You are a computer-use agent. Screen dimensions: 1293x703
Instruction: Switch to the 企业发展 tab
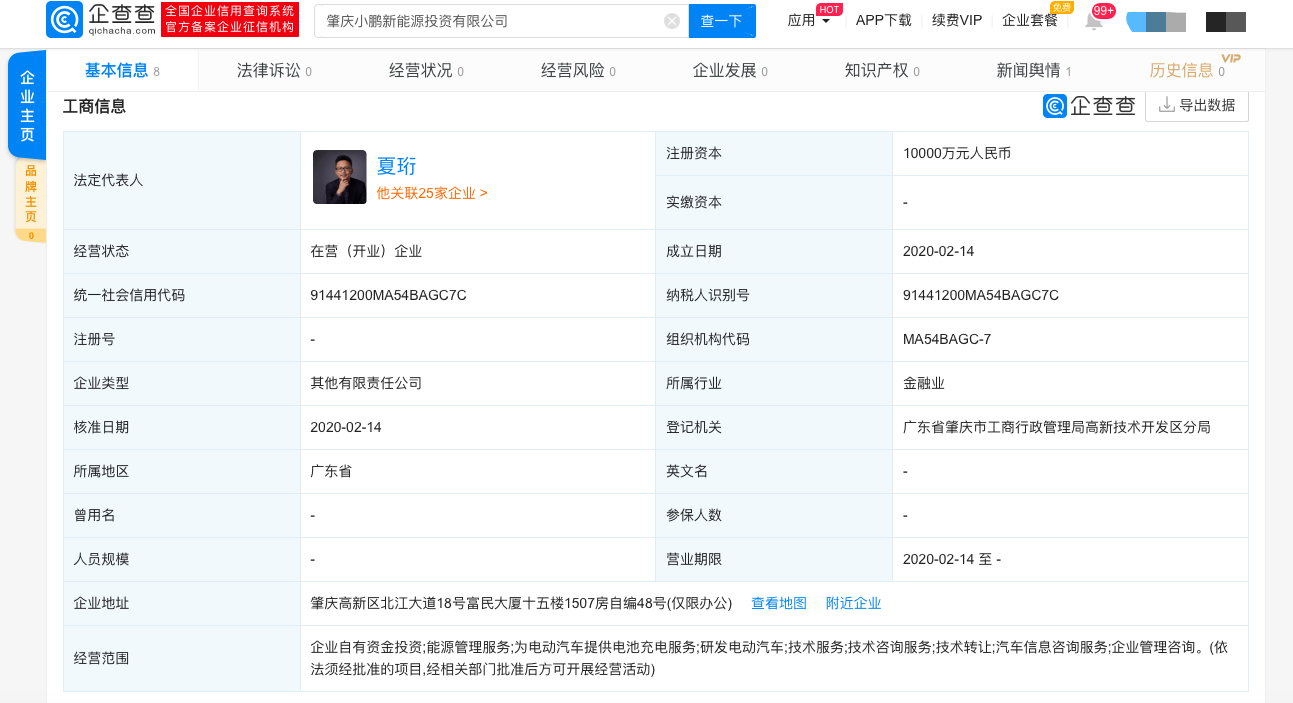pos(730,70)
